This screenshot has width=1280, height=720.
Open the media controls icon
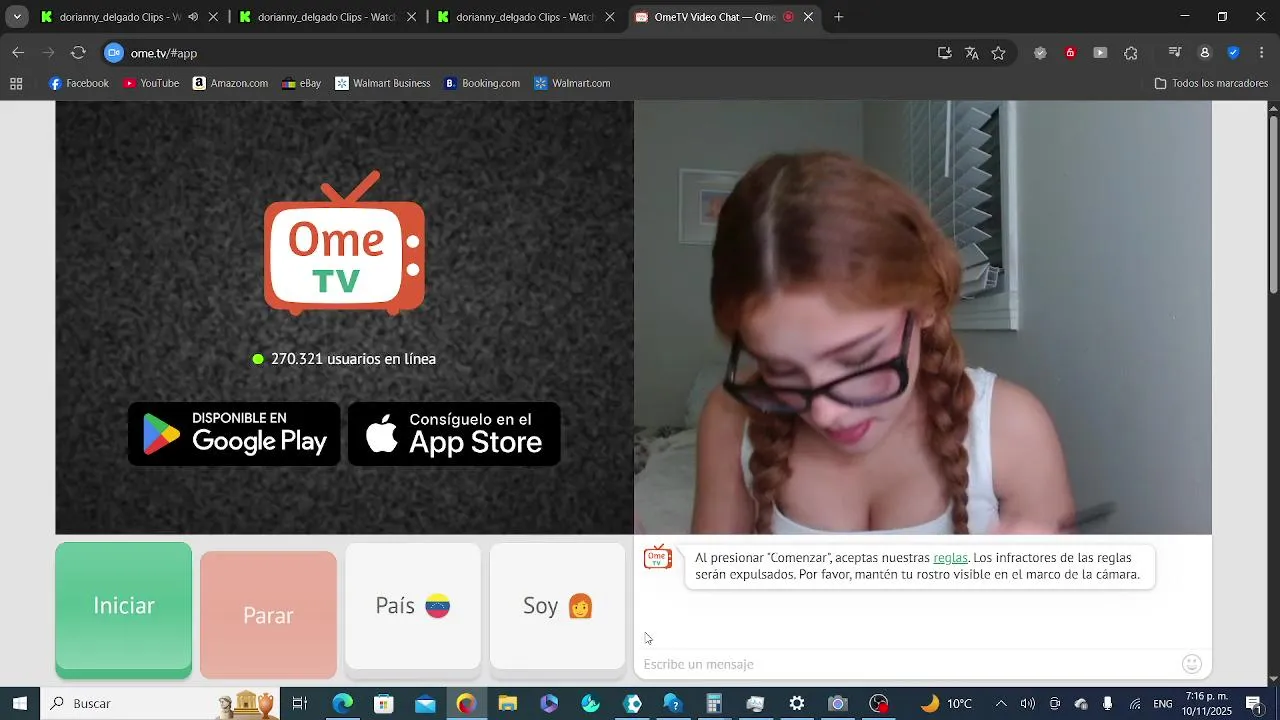click(1175, 53)
